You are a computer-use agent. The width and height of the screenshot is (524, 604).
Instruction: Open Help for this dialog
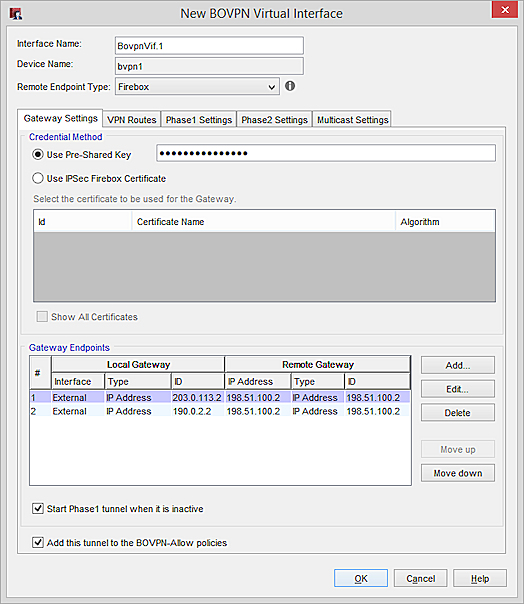480,578
